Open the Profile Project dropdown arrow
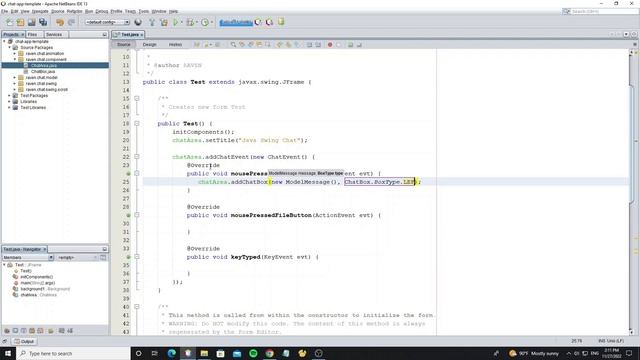The width and height of the screenshot is (640, 360). click(211, 22)
